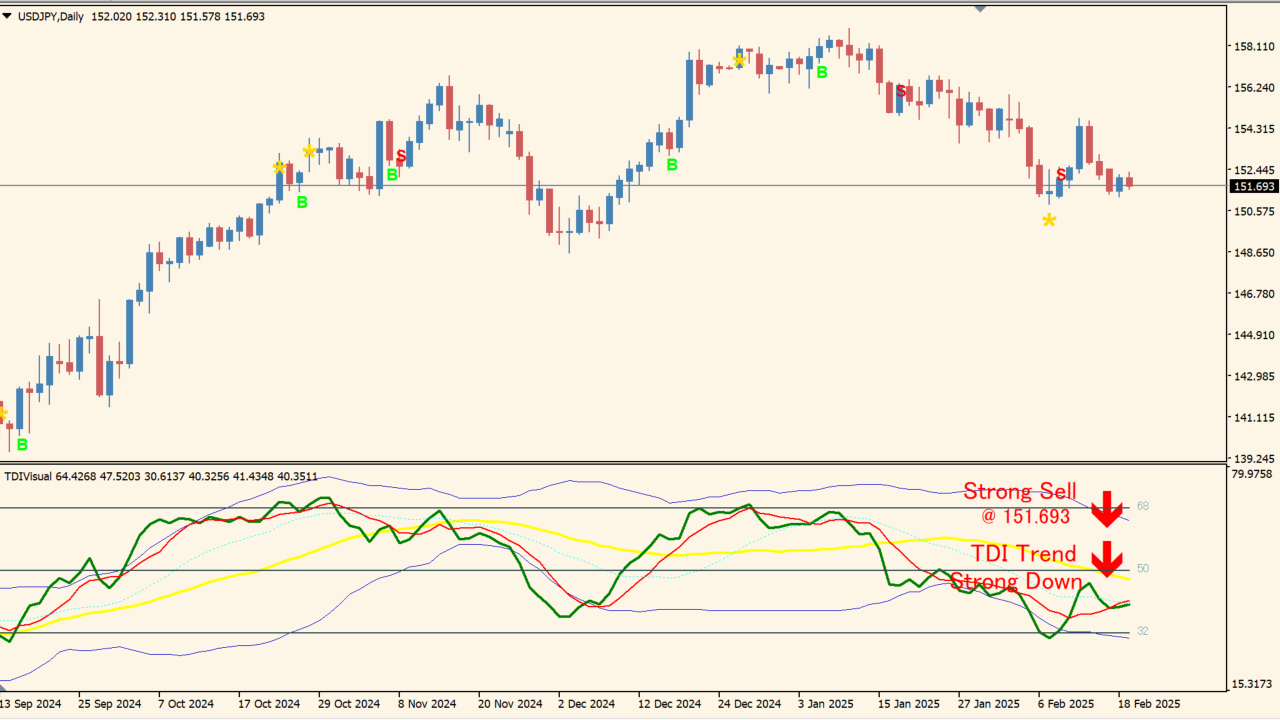The image size is (1280, 720).
Task: Click the 50 level label in the indicator
Action: click(1143, 568)
